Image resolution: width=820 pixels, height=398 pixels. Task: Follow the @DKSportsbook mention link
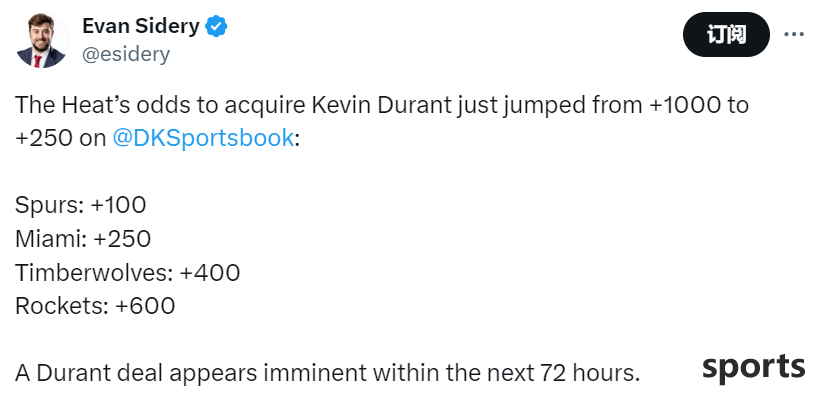[x=203, y=139]
